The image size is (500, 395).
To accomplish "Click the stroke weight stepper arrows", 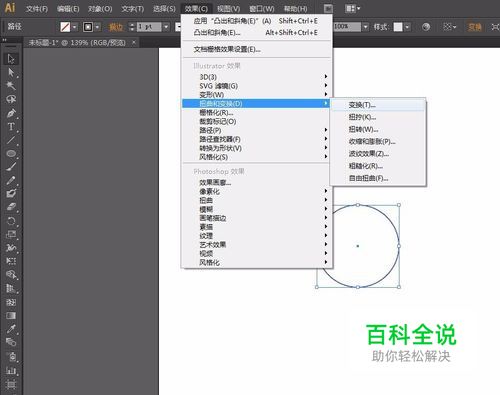I will [132, 27].
